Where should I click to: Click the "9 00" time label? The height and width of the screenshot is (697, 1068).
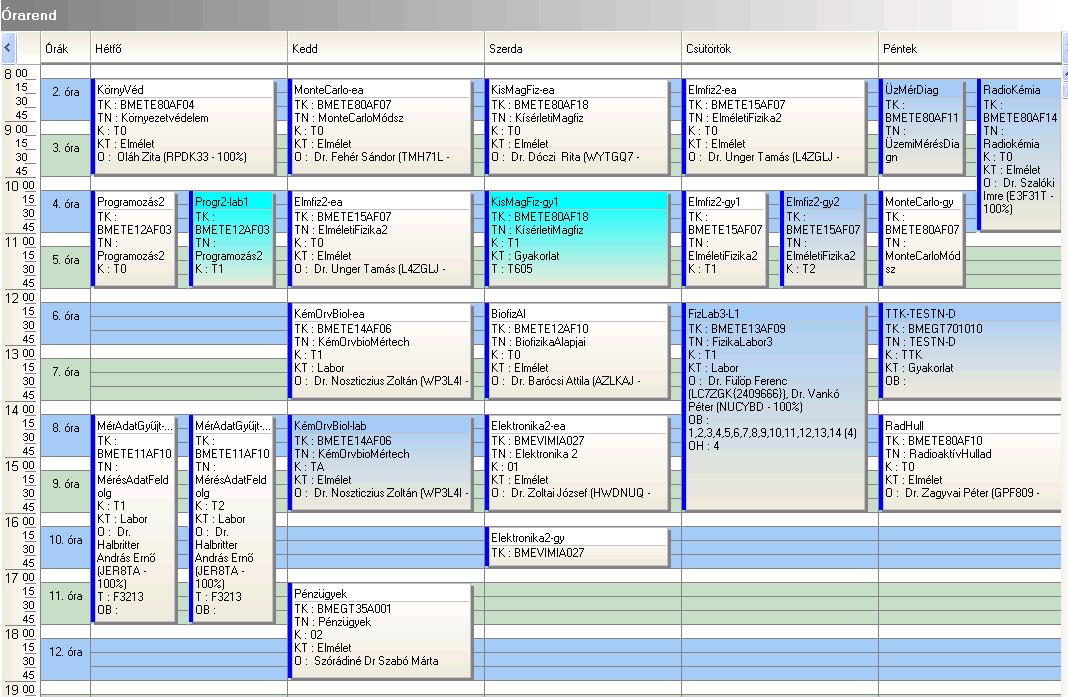point(16,129)
